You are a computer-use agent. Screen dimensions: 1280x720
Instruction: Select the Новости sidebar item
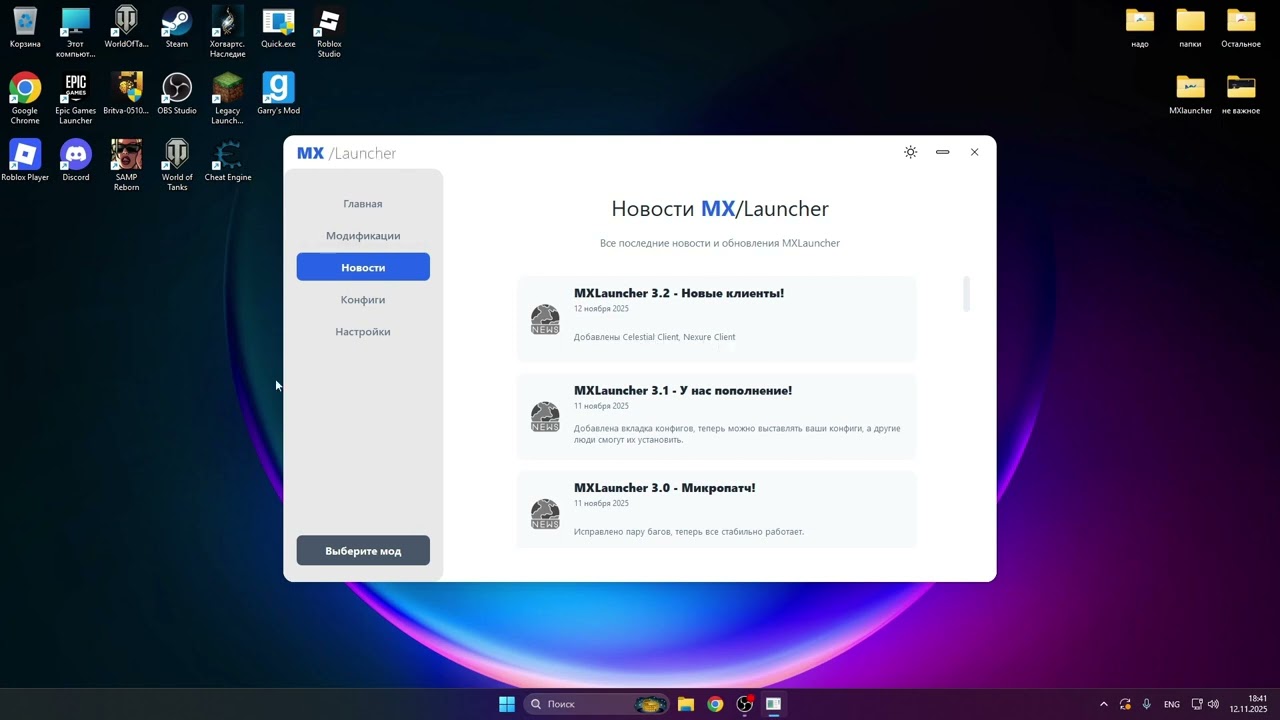(363, 267)
